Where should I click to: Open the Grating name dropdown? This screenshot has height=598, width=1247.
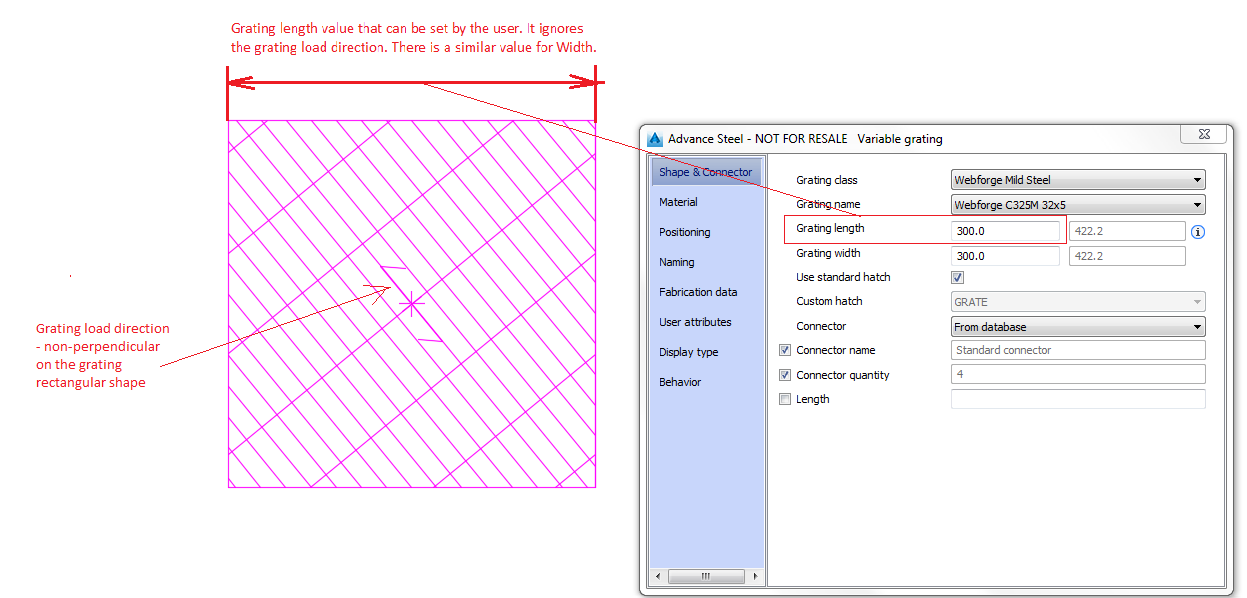pyautogui.click(x=1078, y=205)
